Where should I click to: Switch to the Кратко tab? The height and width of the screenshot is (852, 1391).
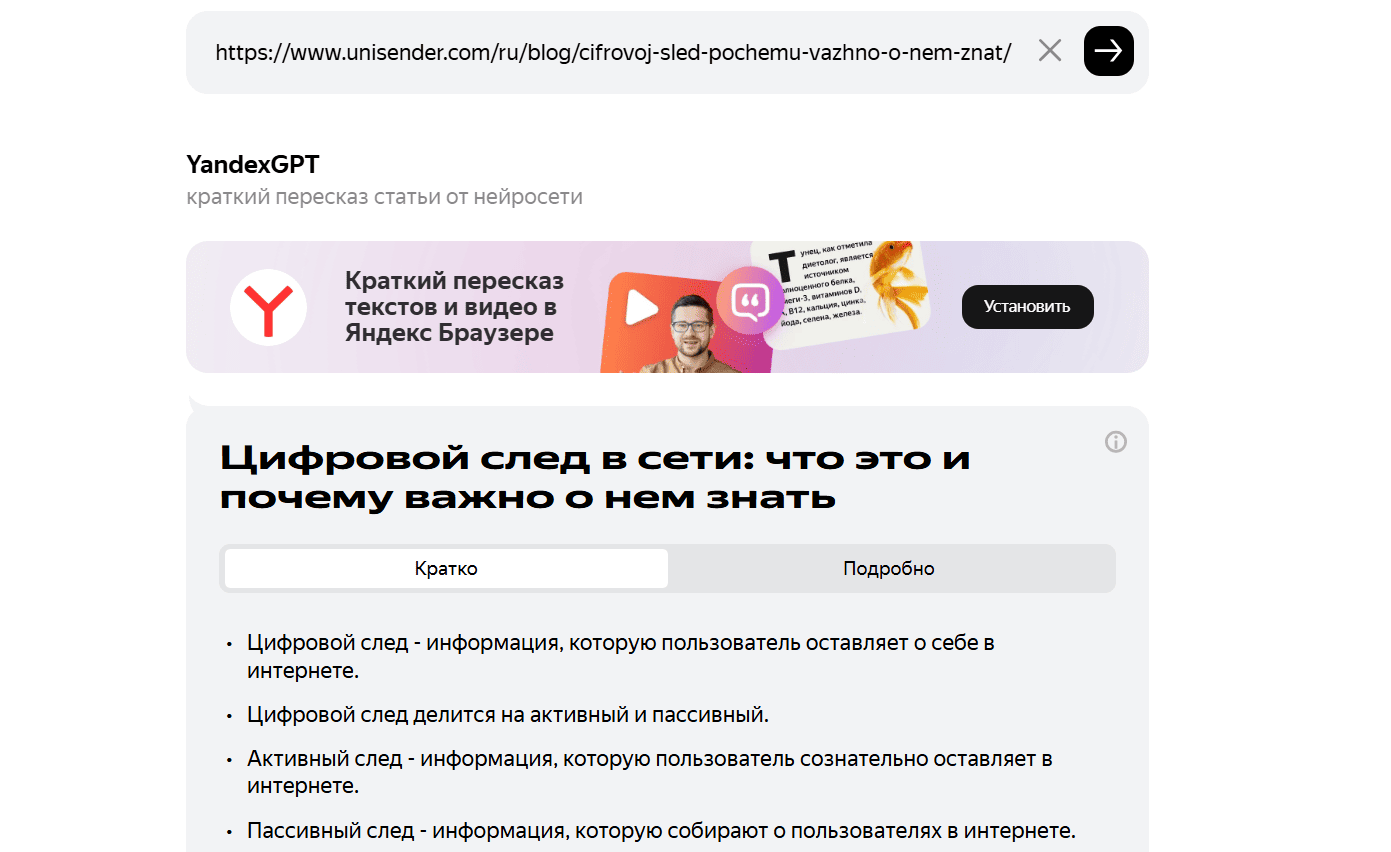coord(446,568)
